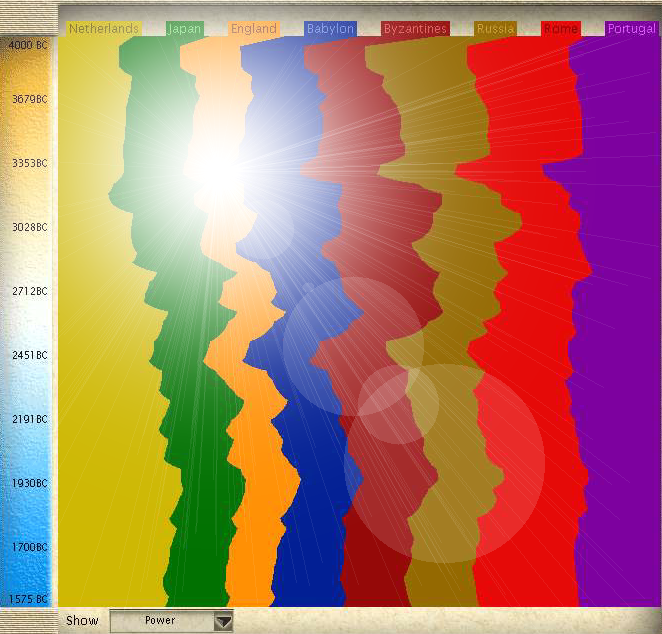Select the Portugal legend label
The image size is (662, 634).
632,29
